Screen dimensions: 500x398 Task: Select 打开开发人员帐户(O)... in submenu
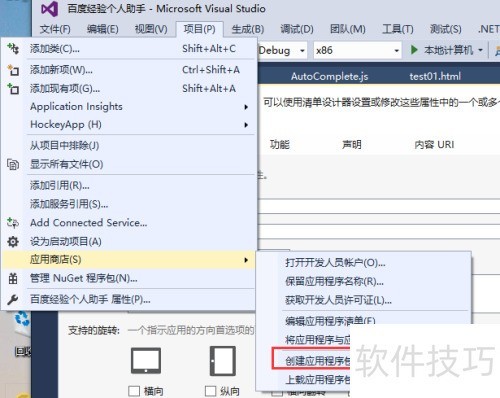363,263
